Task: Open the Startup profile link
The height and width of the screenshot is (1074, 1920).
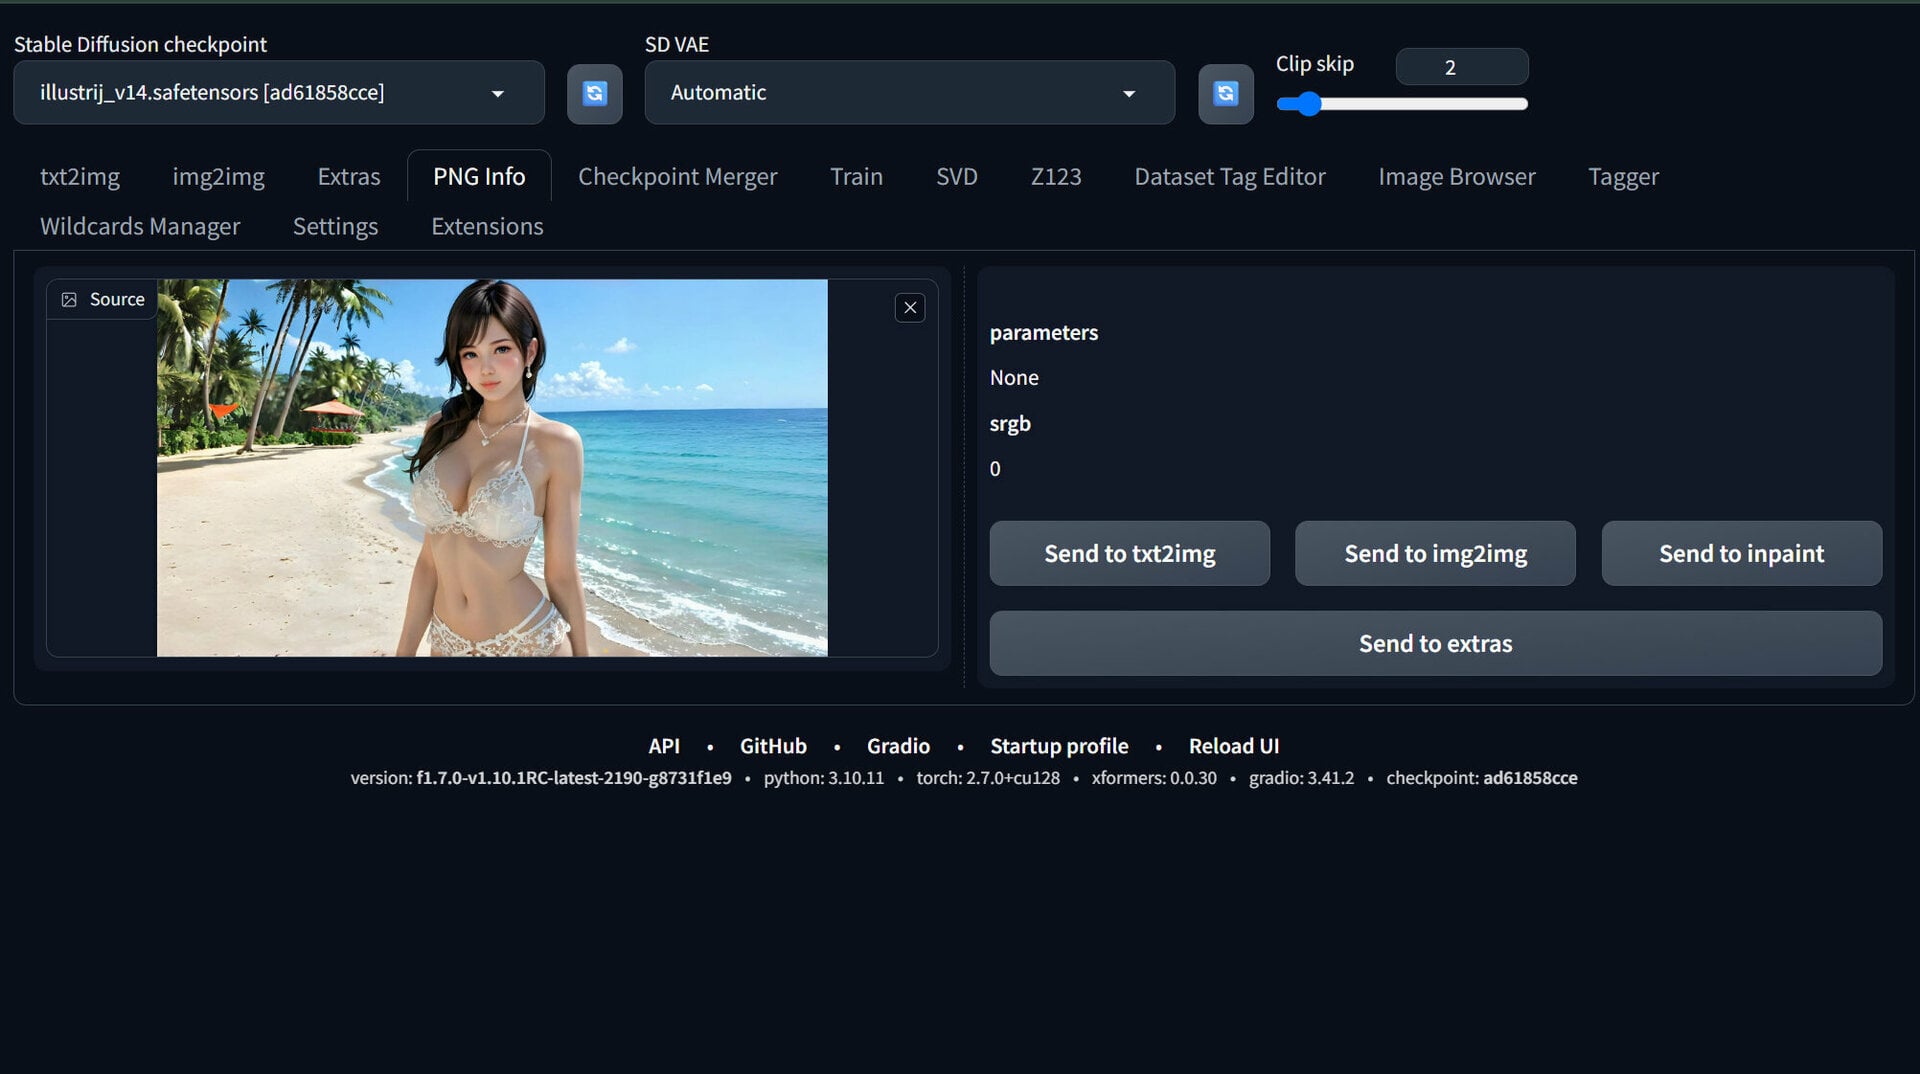Action: tap(1059, 746)
